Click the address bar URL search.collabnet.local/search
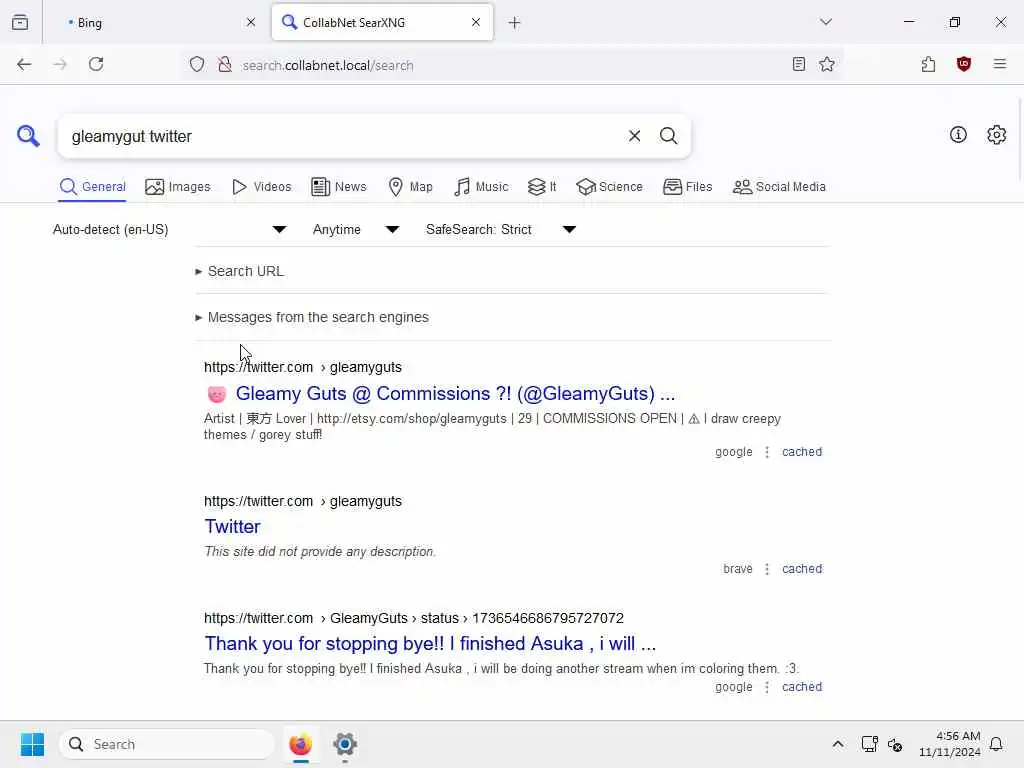Screen dimensions: 1024x768 coord(328,65)
